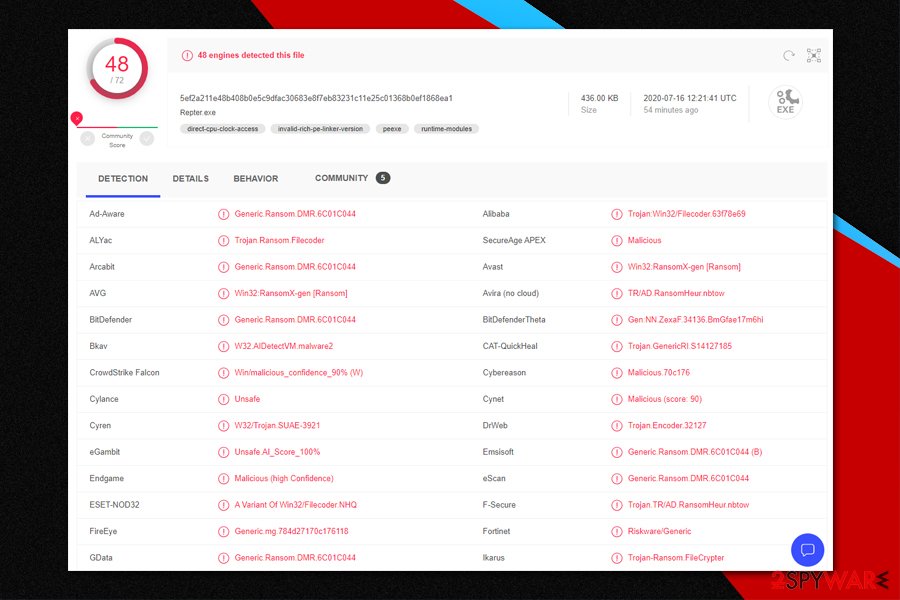Click the alert icon in the Ikarus row

click(x=616, y=558)
